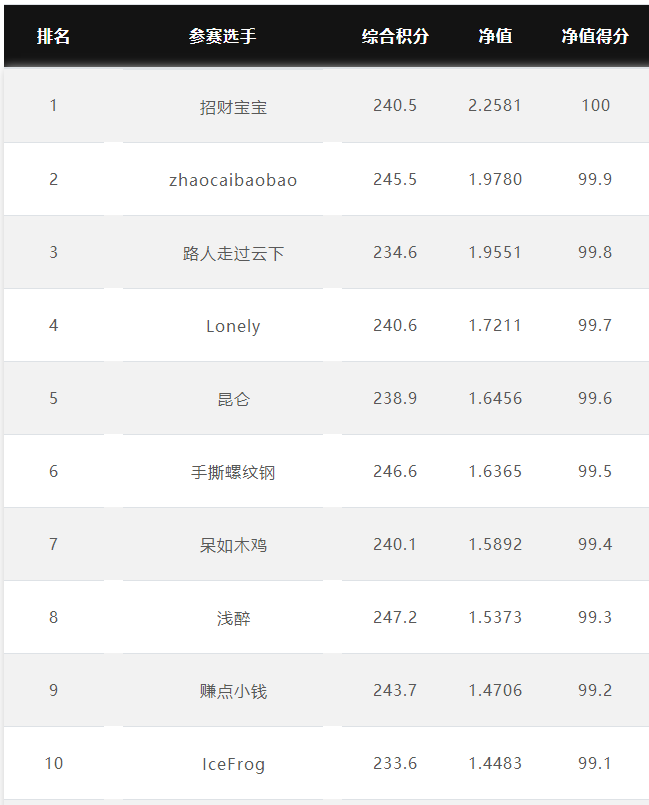649x805 pixels.
Task: Open contestant zhaocaibaobao
Action: pos(233,180)
